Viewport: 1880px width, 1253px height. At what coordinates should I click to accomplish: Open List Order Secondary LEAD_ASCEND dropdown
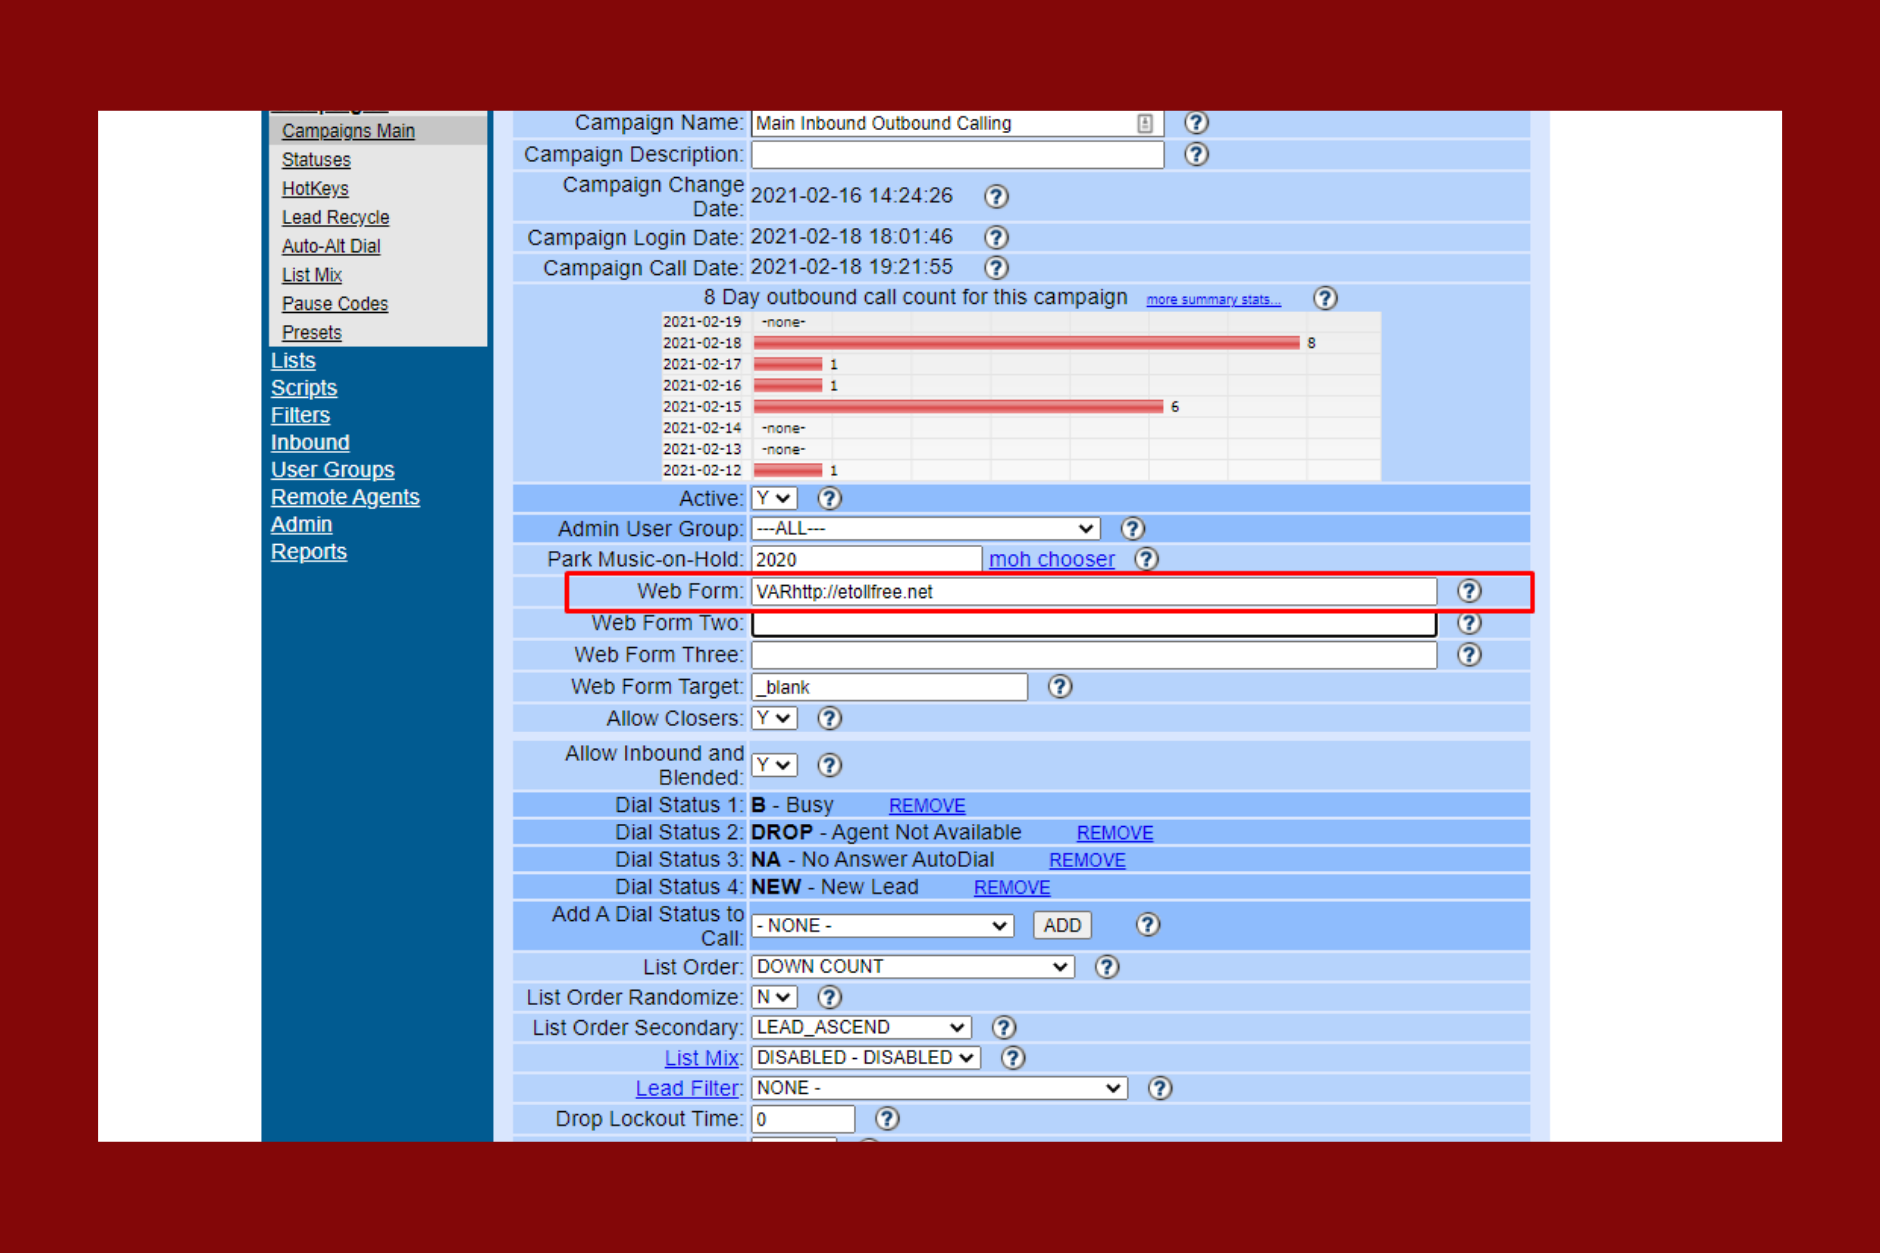click(x=861, y=1027)
